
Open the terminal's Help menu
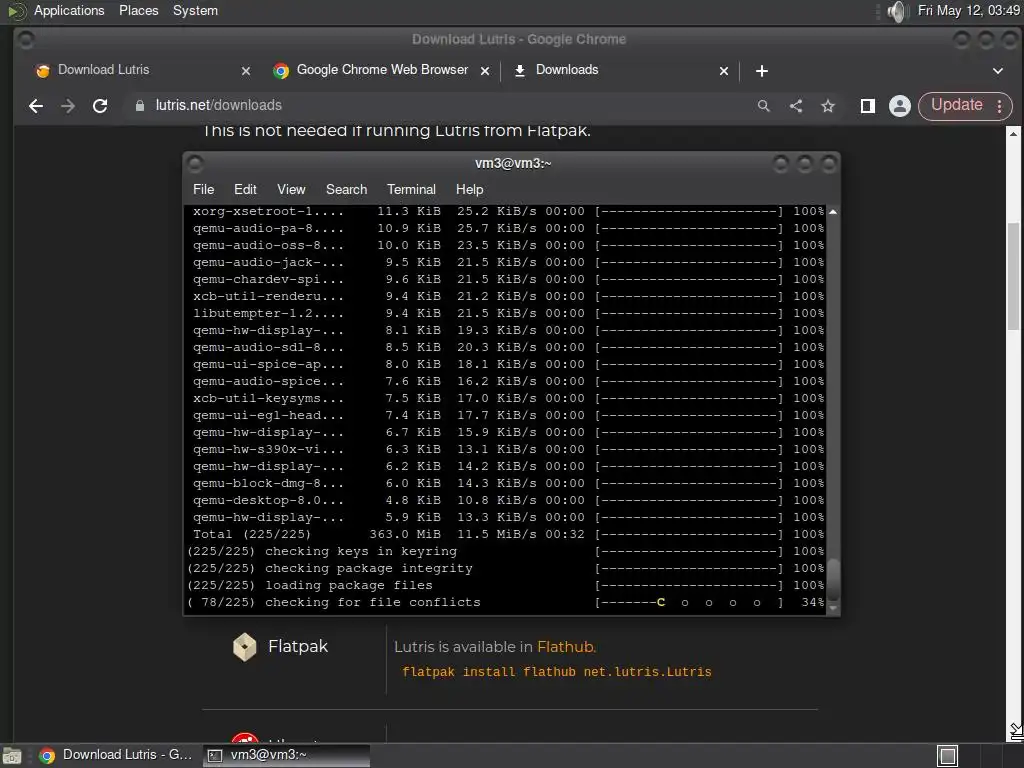click(x=469, y=189)
